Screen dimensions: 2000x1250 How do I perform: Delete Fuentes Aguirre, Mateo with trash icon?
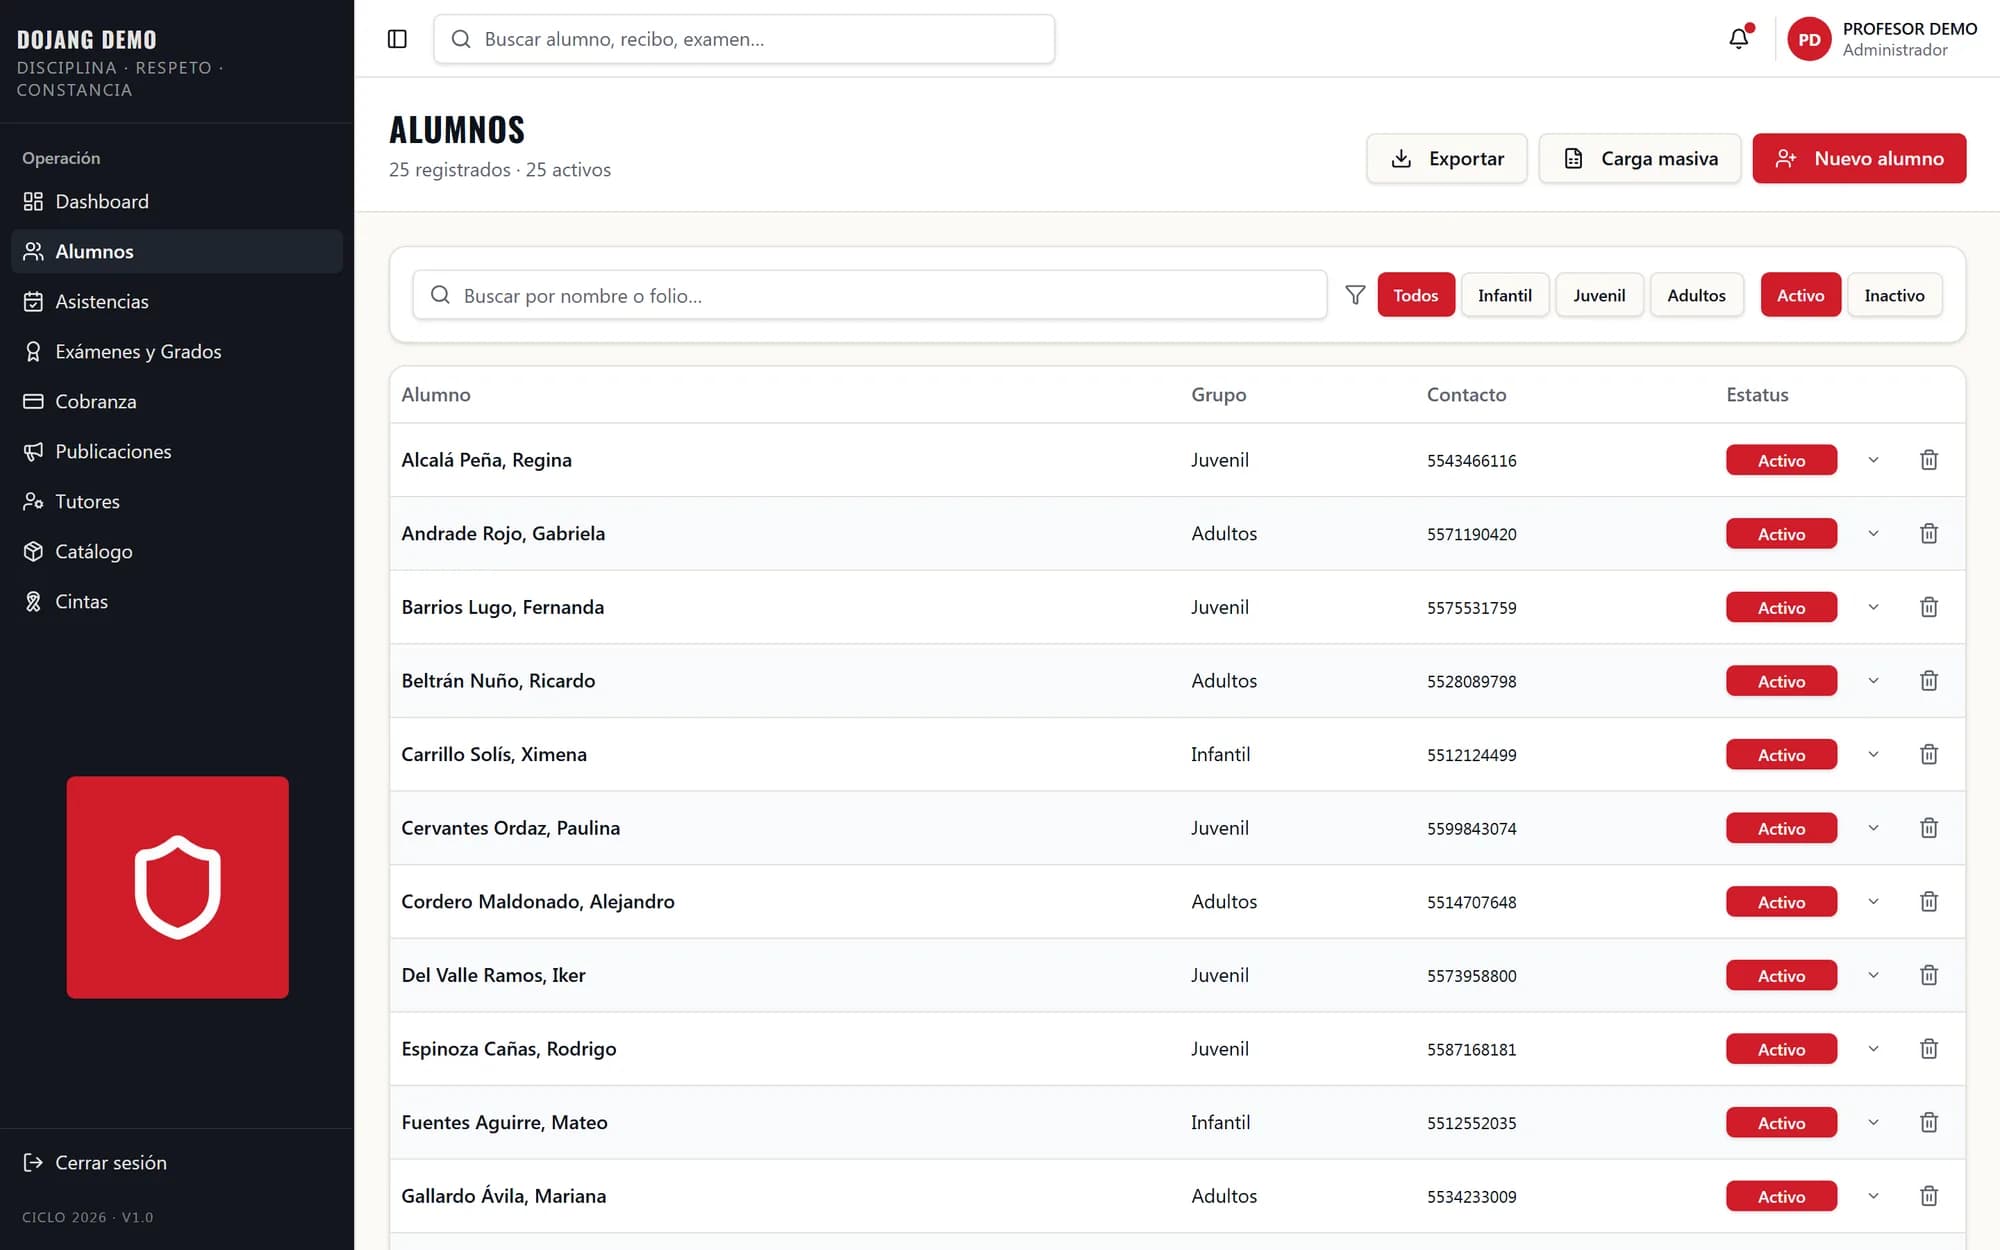(x=1929, y=1123)
